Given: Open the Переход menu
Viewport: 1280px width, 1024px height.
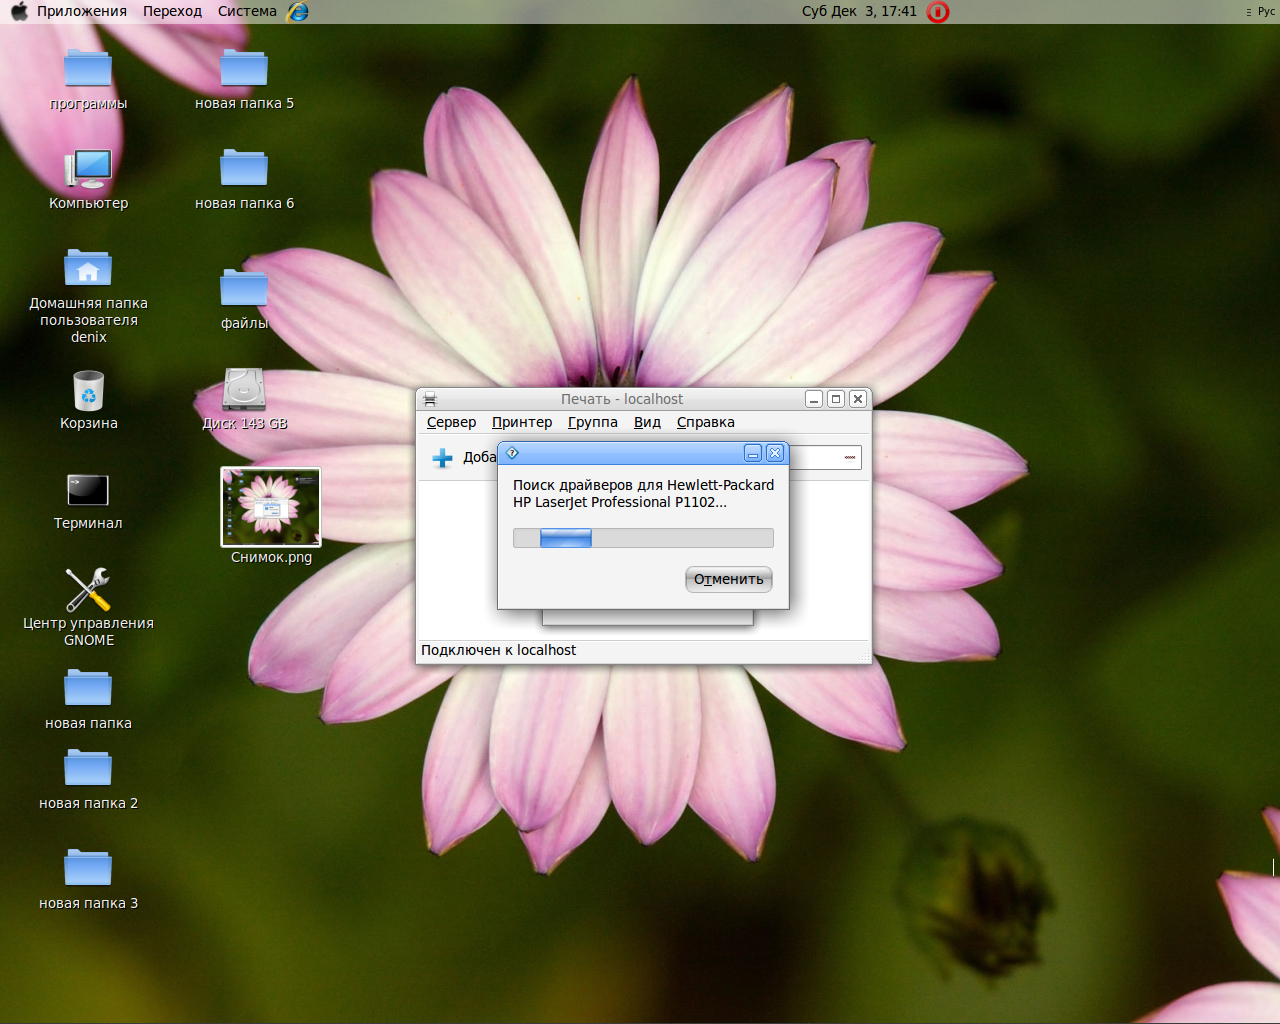Looking at the screenshot, I should pyautogui.click(x=172, y=12).
